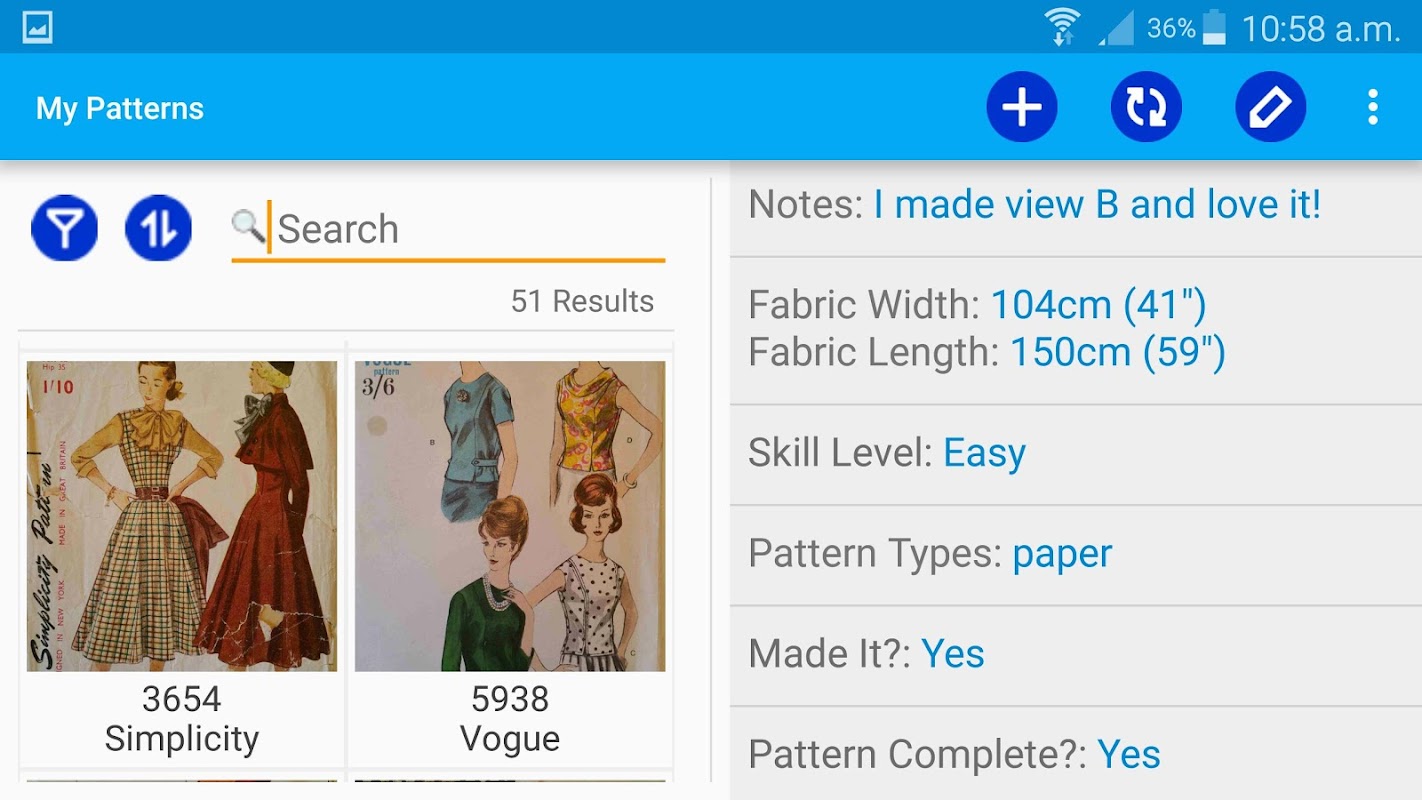
Task: Tap the image notification icon in status bar
Action: tap(37, 27)
